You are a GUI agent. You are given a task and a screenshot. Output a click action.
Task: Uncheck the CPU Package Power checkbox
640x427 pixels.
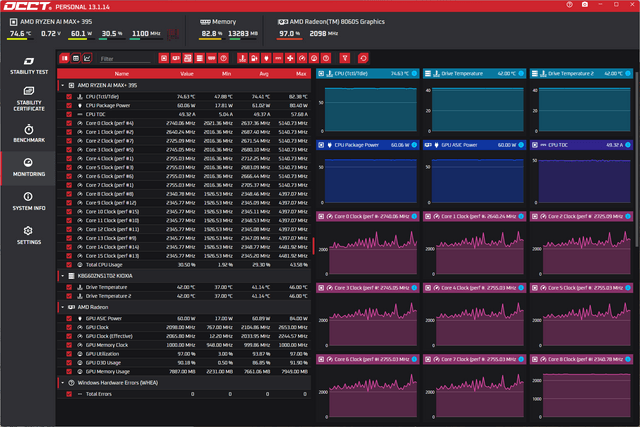coord(69,105)
